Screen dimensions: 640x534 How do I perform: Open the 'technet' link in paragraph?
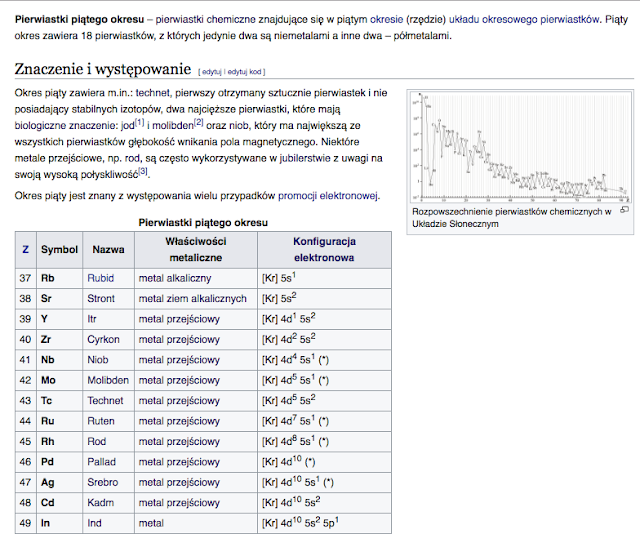tap(152, 93)
